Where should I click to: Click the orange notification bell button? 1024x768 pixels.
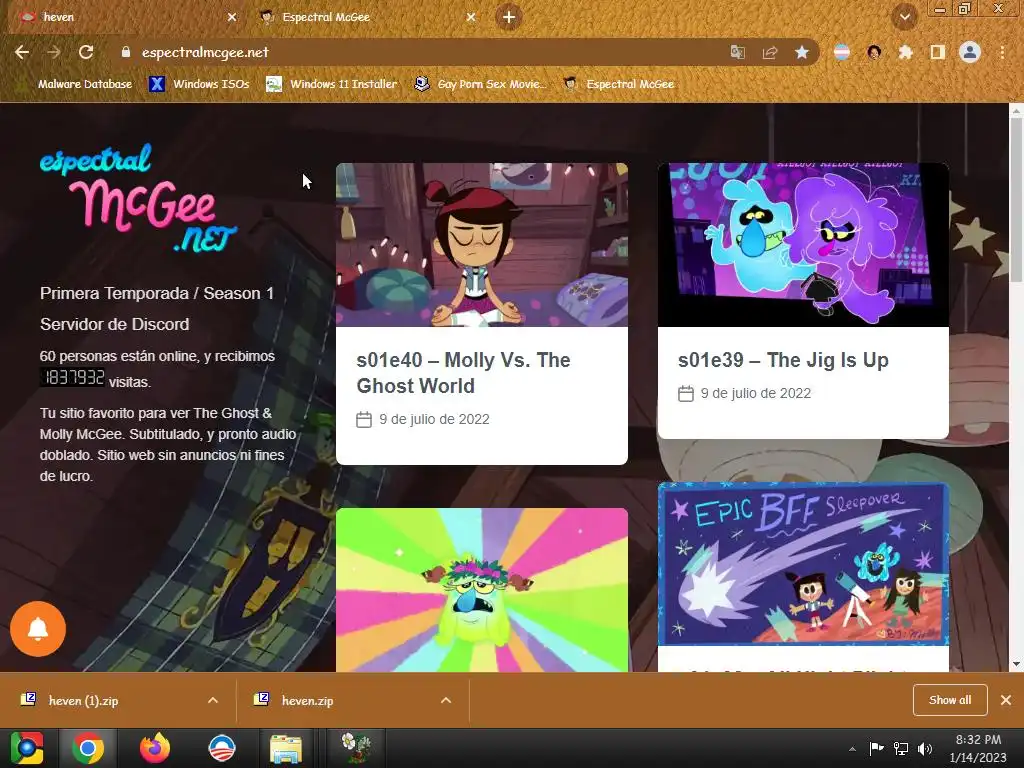point(38,629)
